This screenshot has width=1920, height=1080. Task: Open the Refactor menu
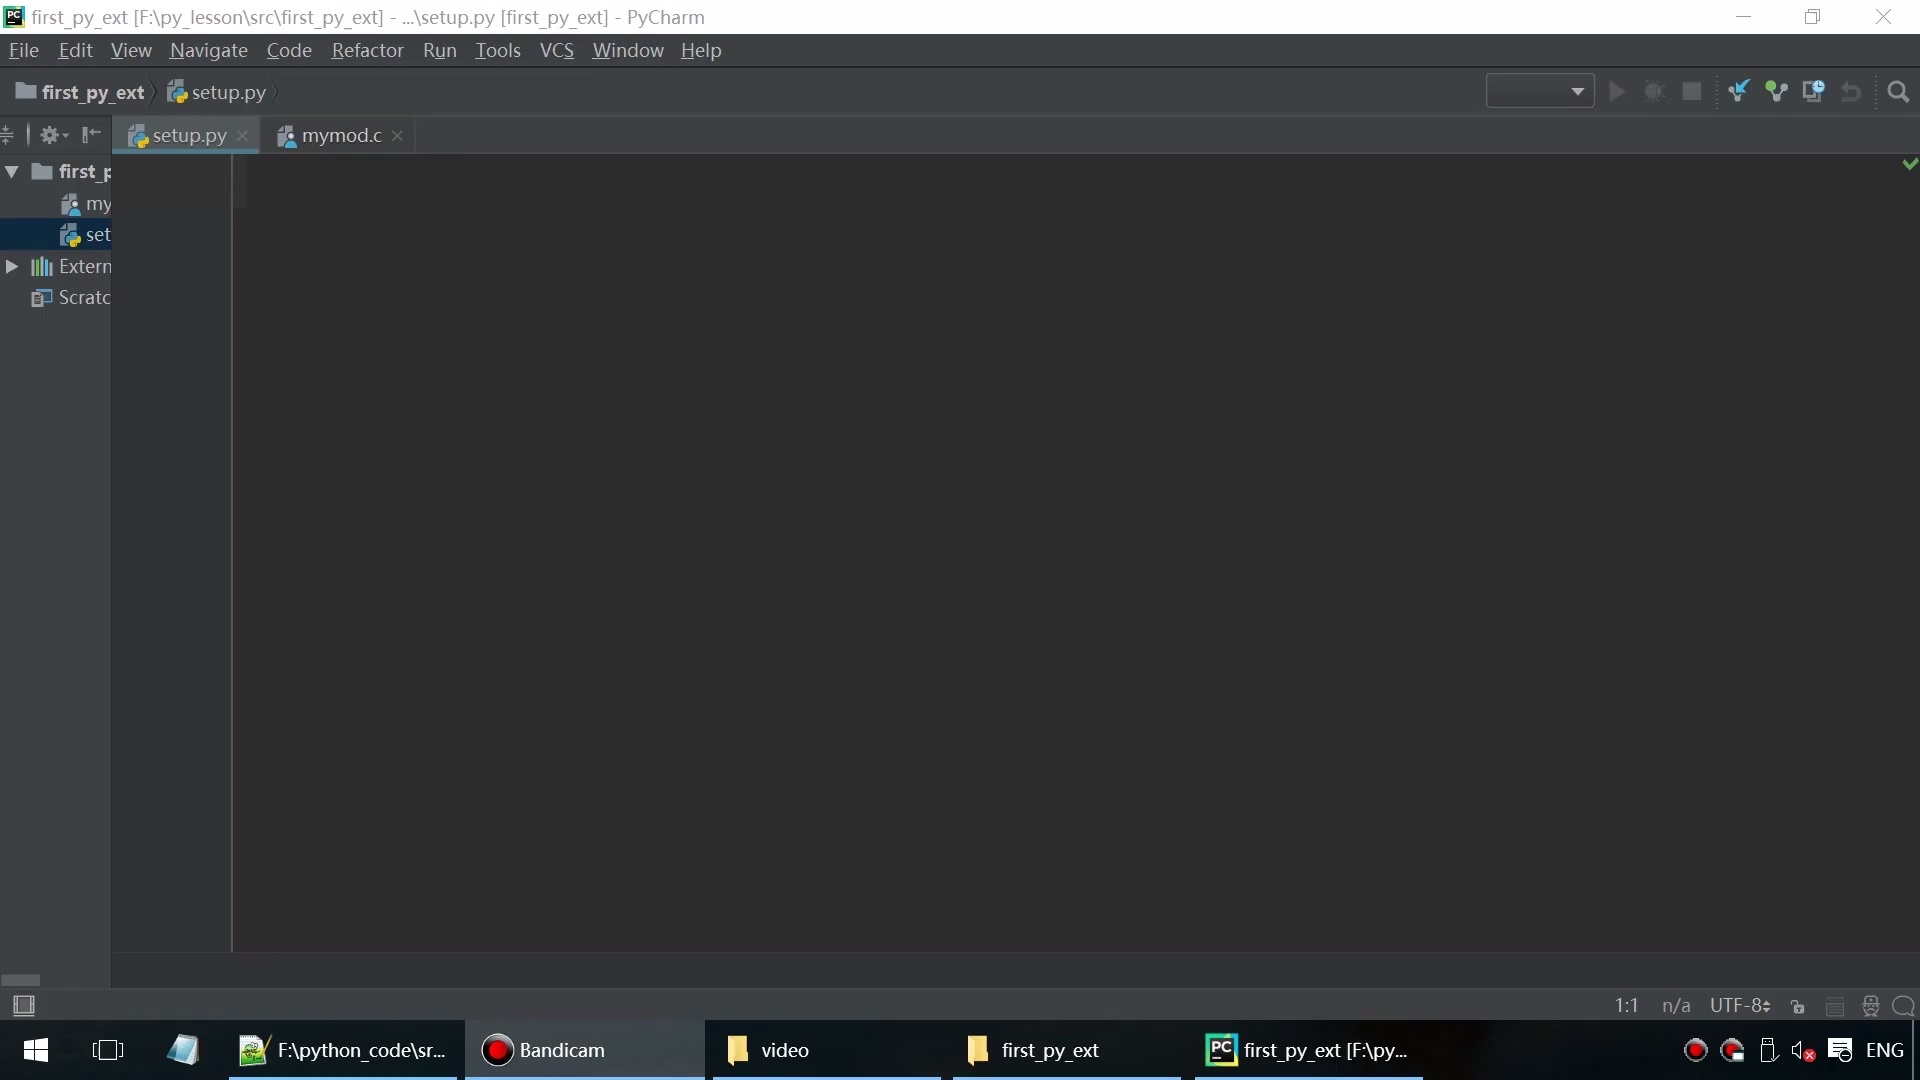[367, 50]
